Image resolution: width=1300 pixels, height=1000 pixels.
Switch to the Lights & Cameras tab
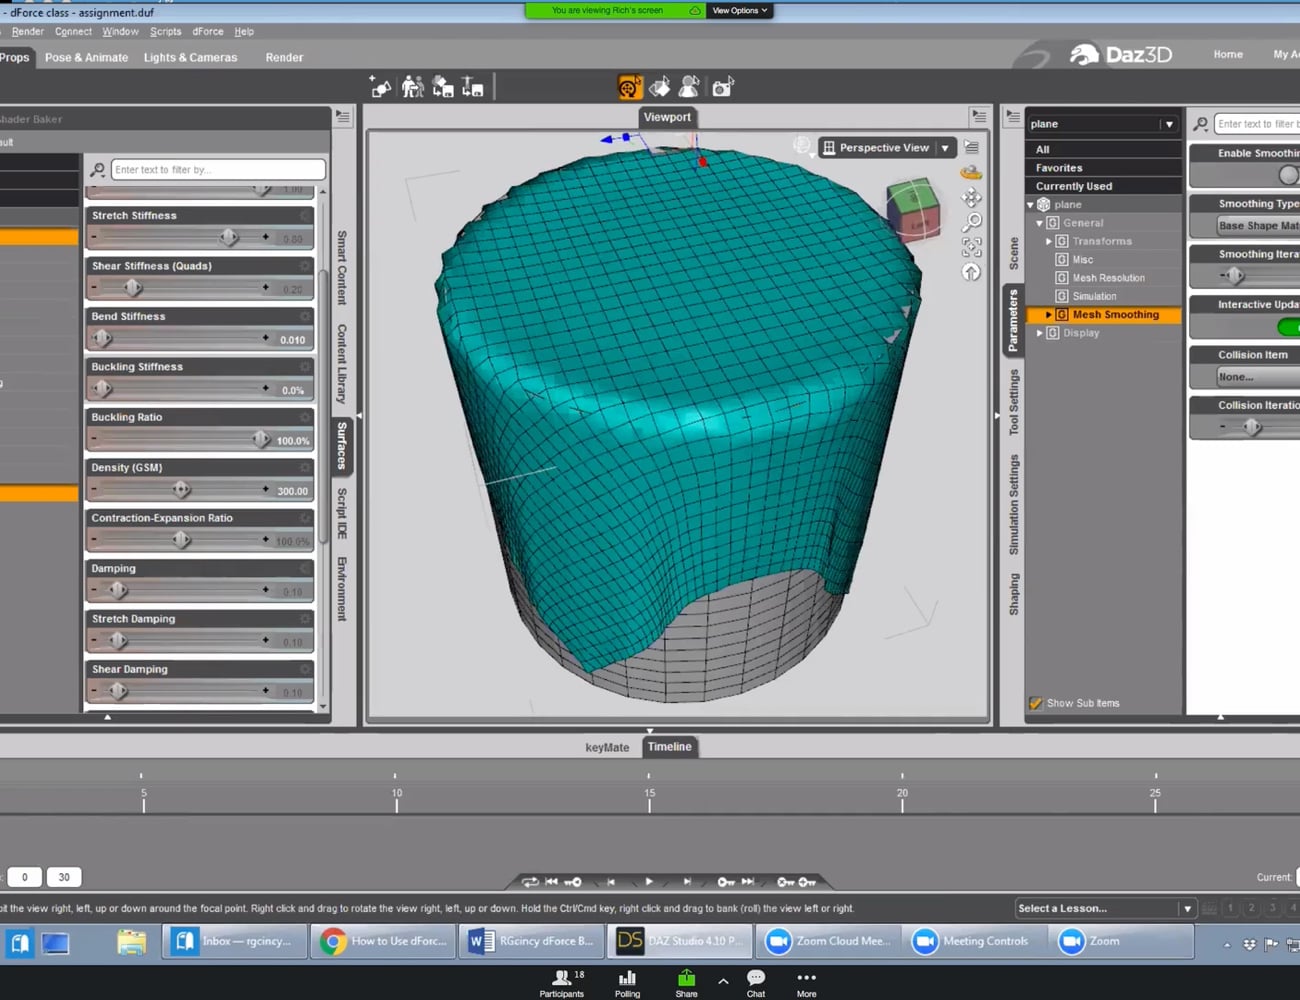[190, 57]
